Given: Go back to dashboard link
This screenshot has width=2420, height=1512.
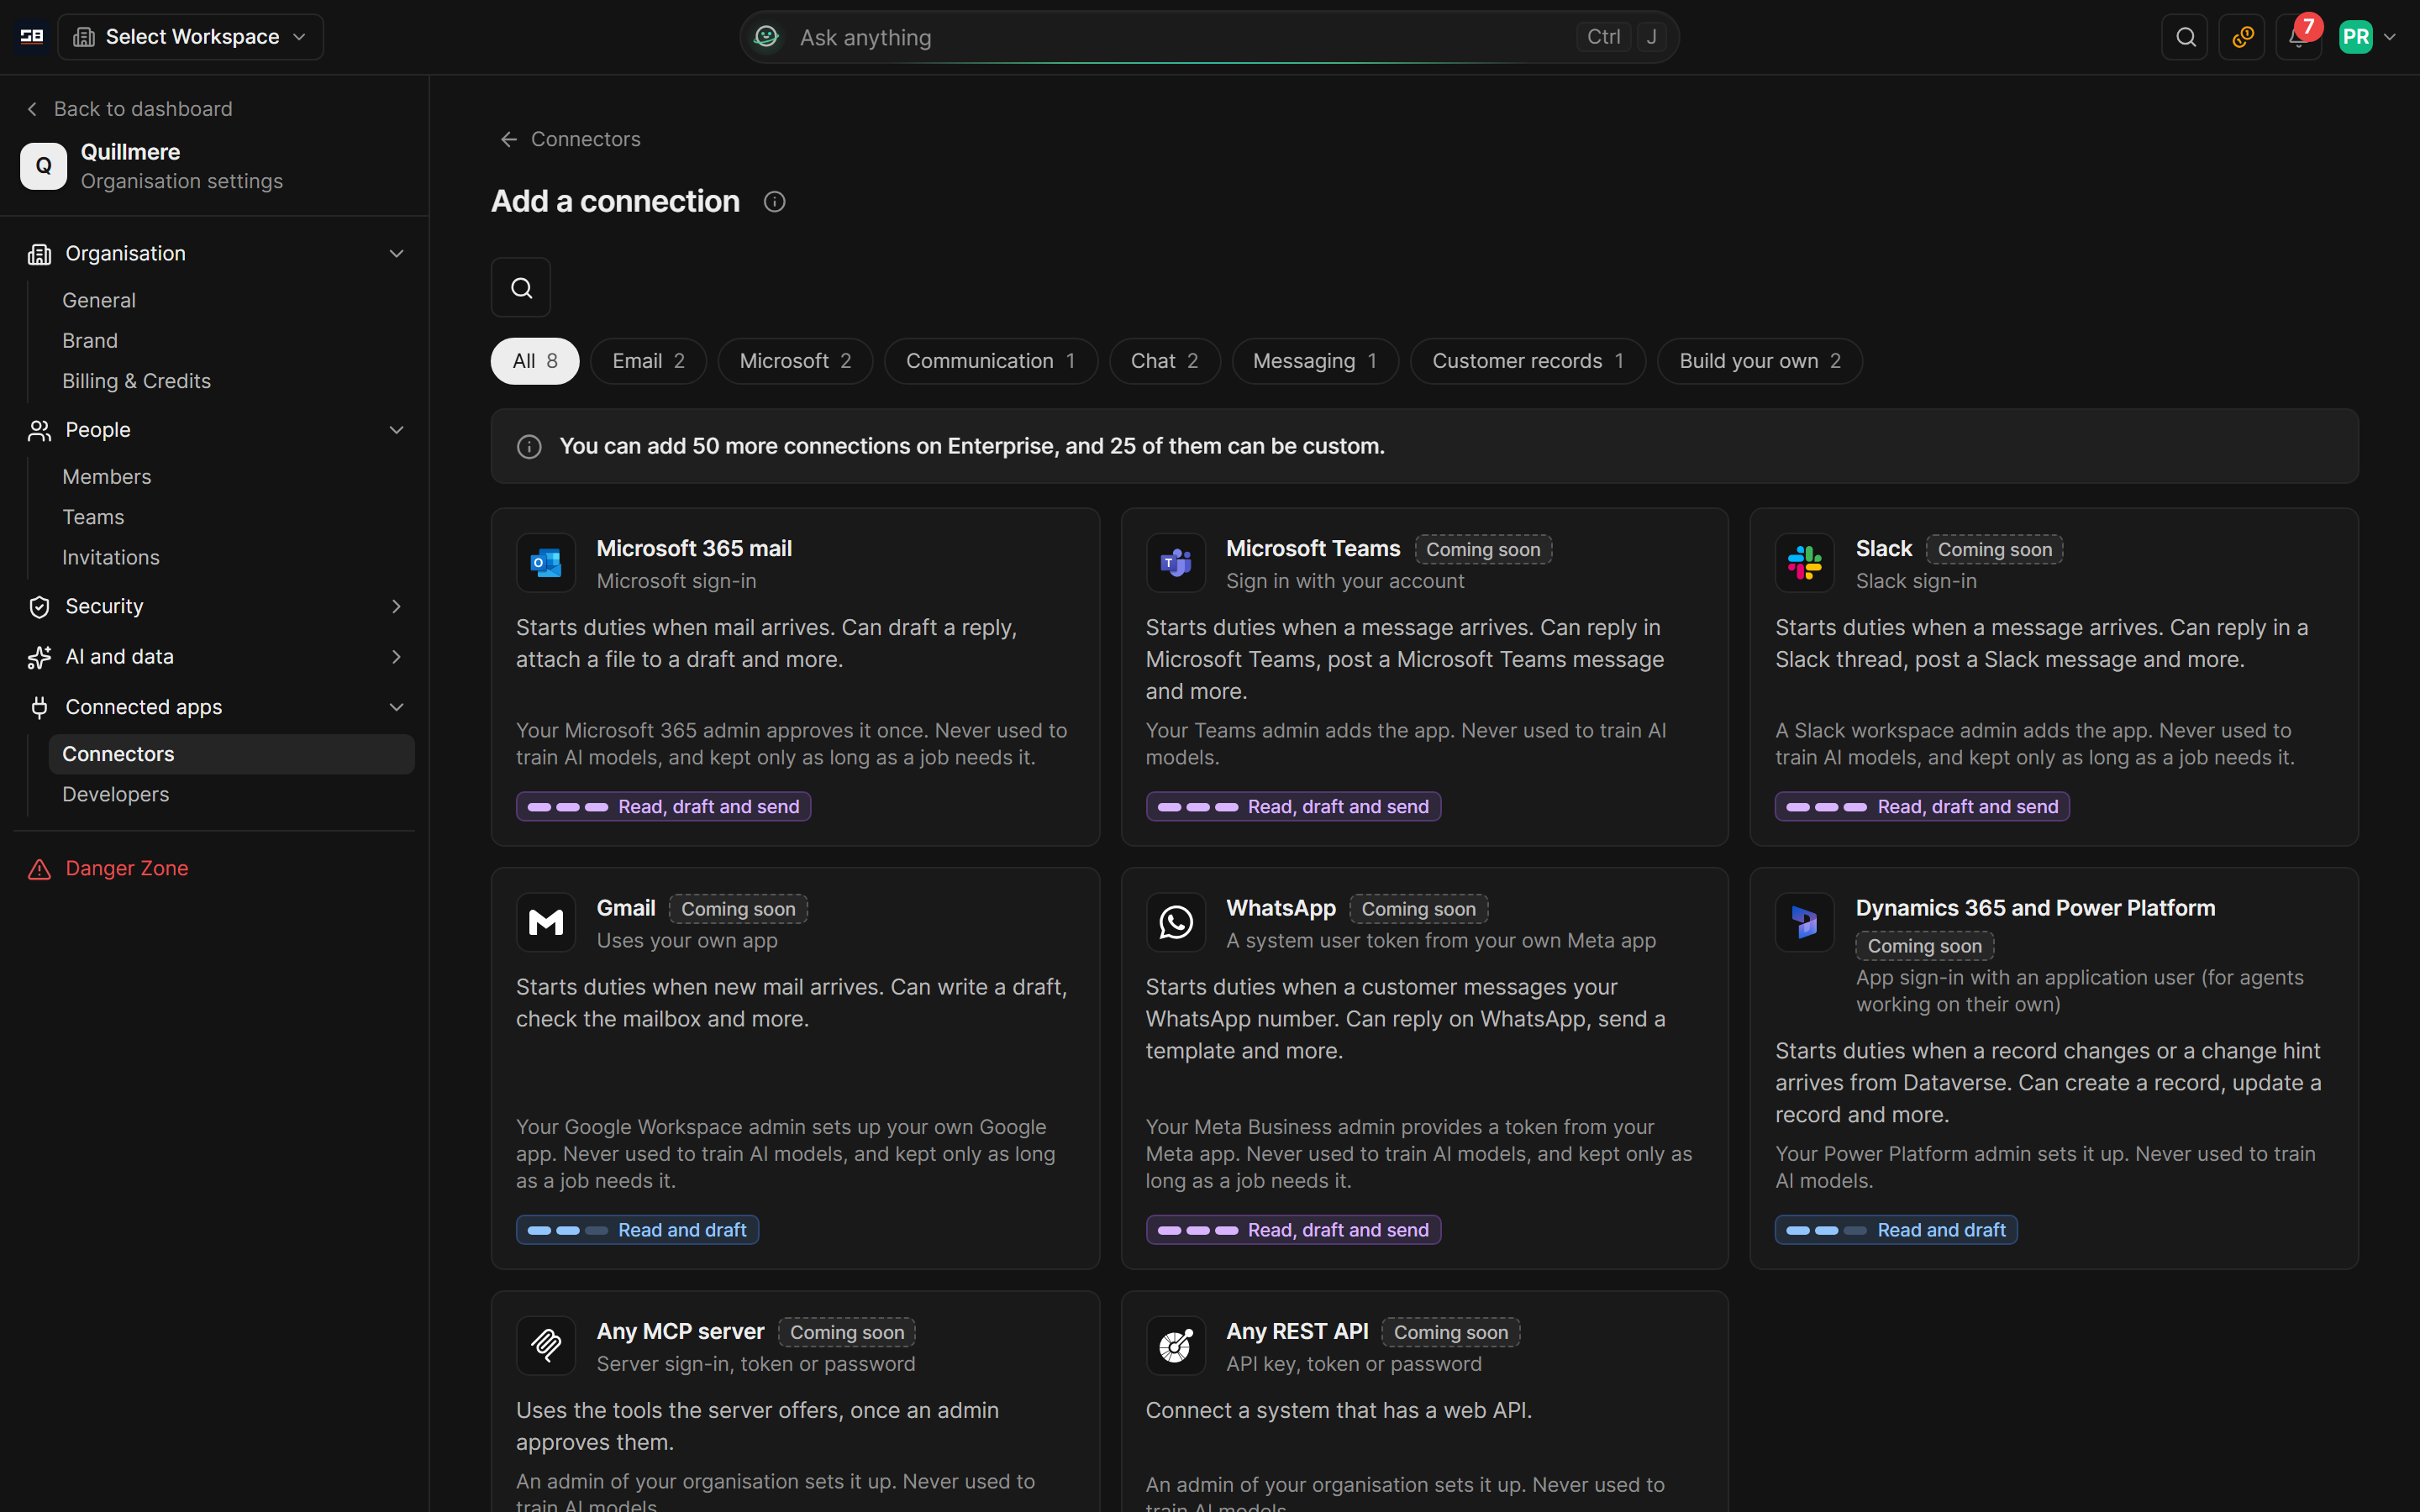Looking at the screenshot, I should (x=130, y=109).
